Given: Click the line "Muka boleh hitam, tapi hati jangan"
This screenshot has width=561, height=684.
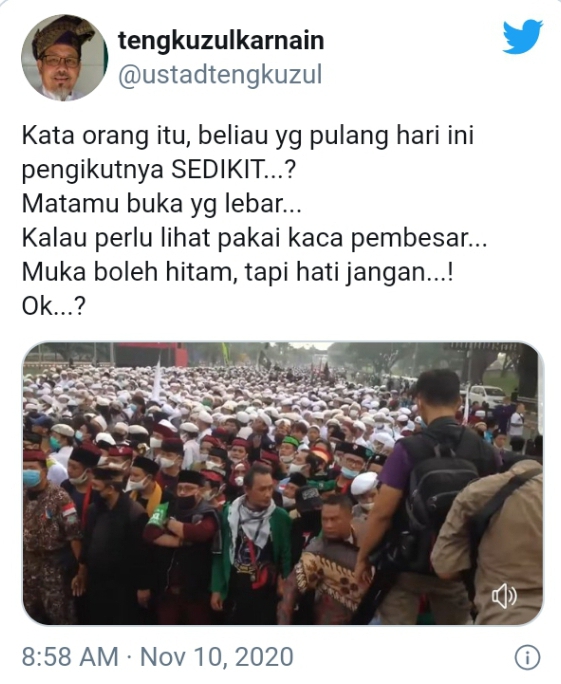Looking at the screenshot, I should [x=238, y=273].
